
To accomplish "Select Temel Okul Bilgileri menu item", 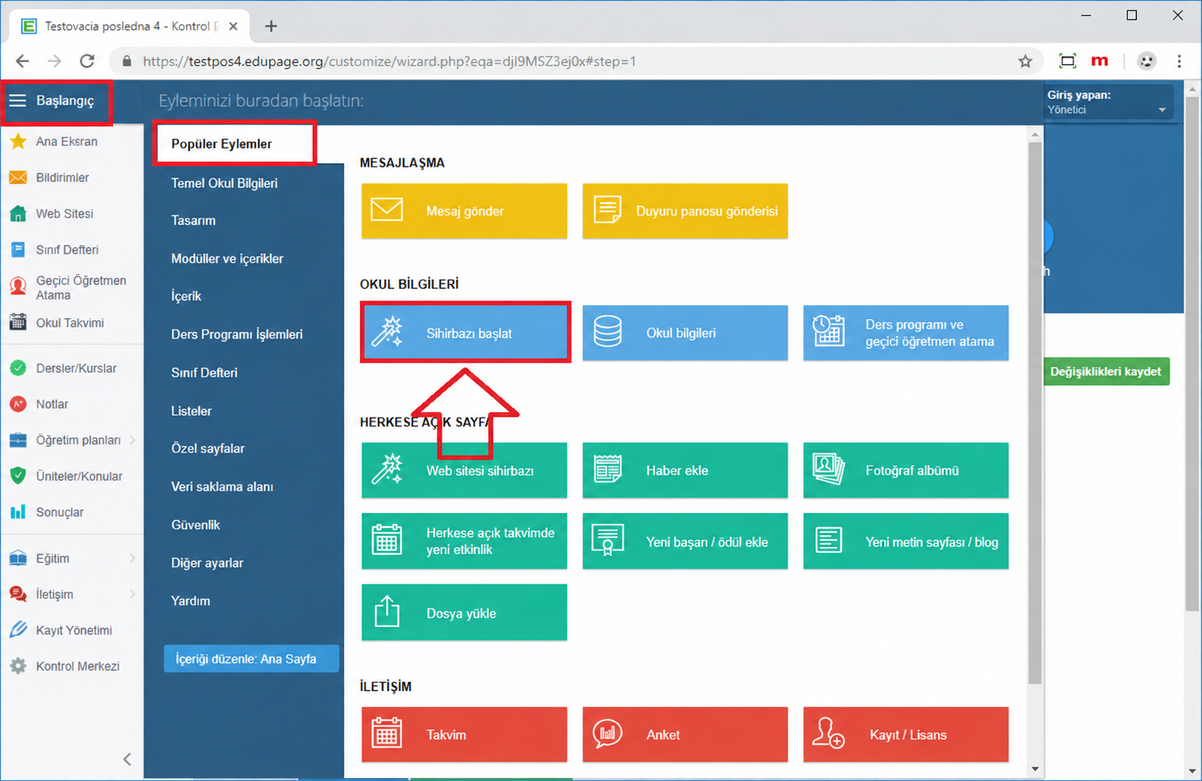I will tap(224, 183).
